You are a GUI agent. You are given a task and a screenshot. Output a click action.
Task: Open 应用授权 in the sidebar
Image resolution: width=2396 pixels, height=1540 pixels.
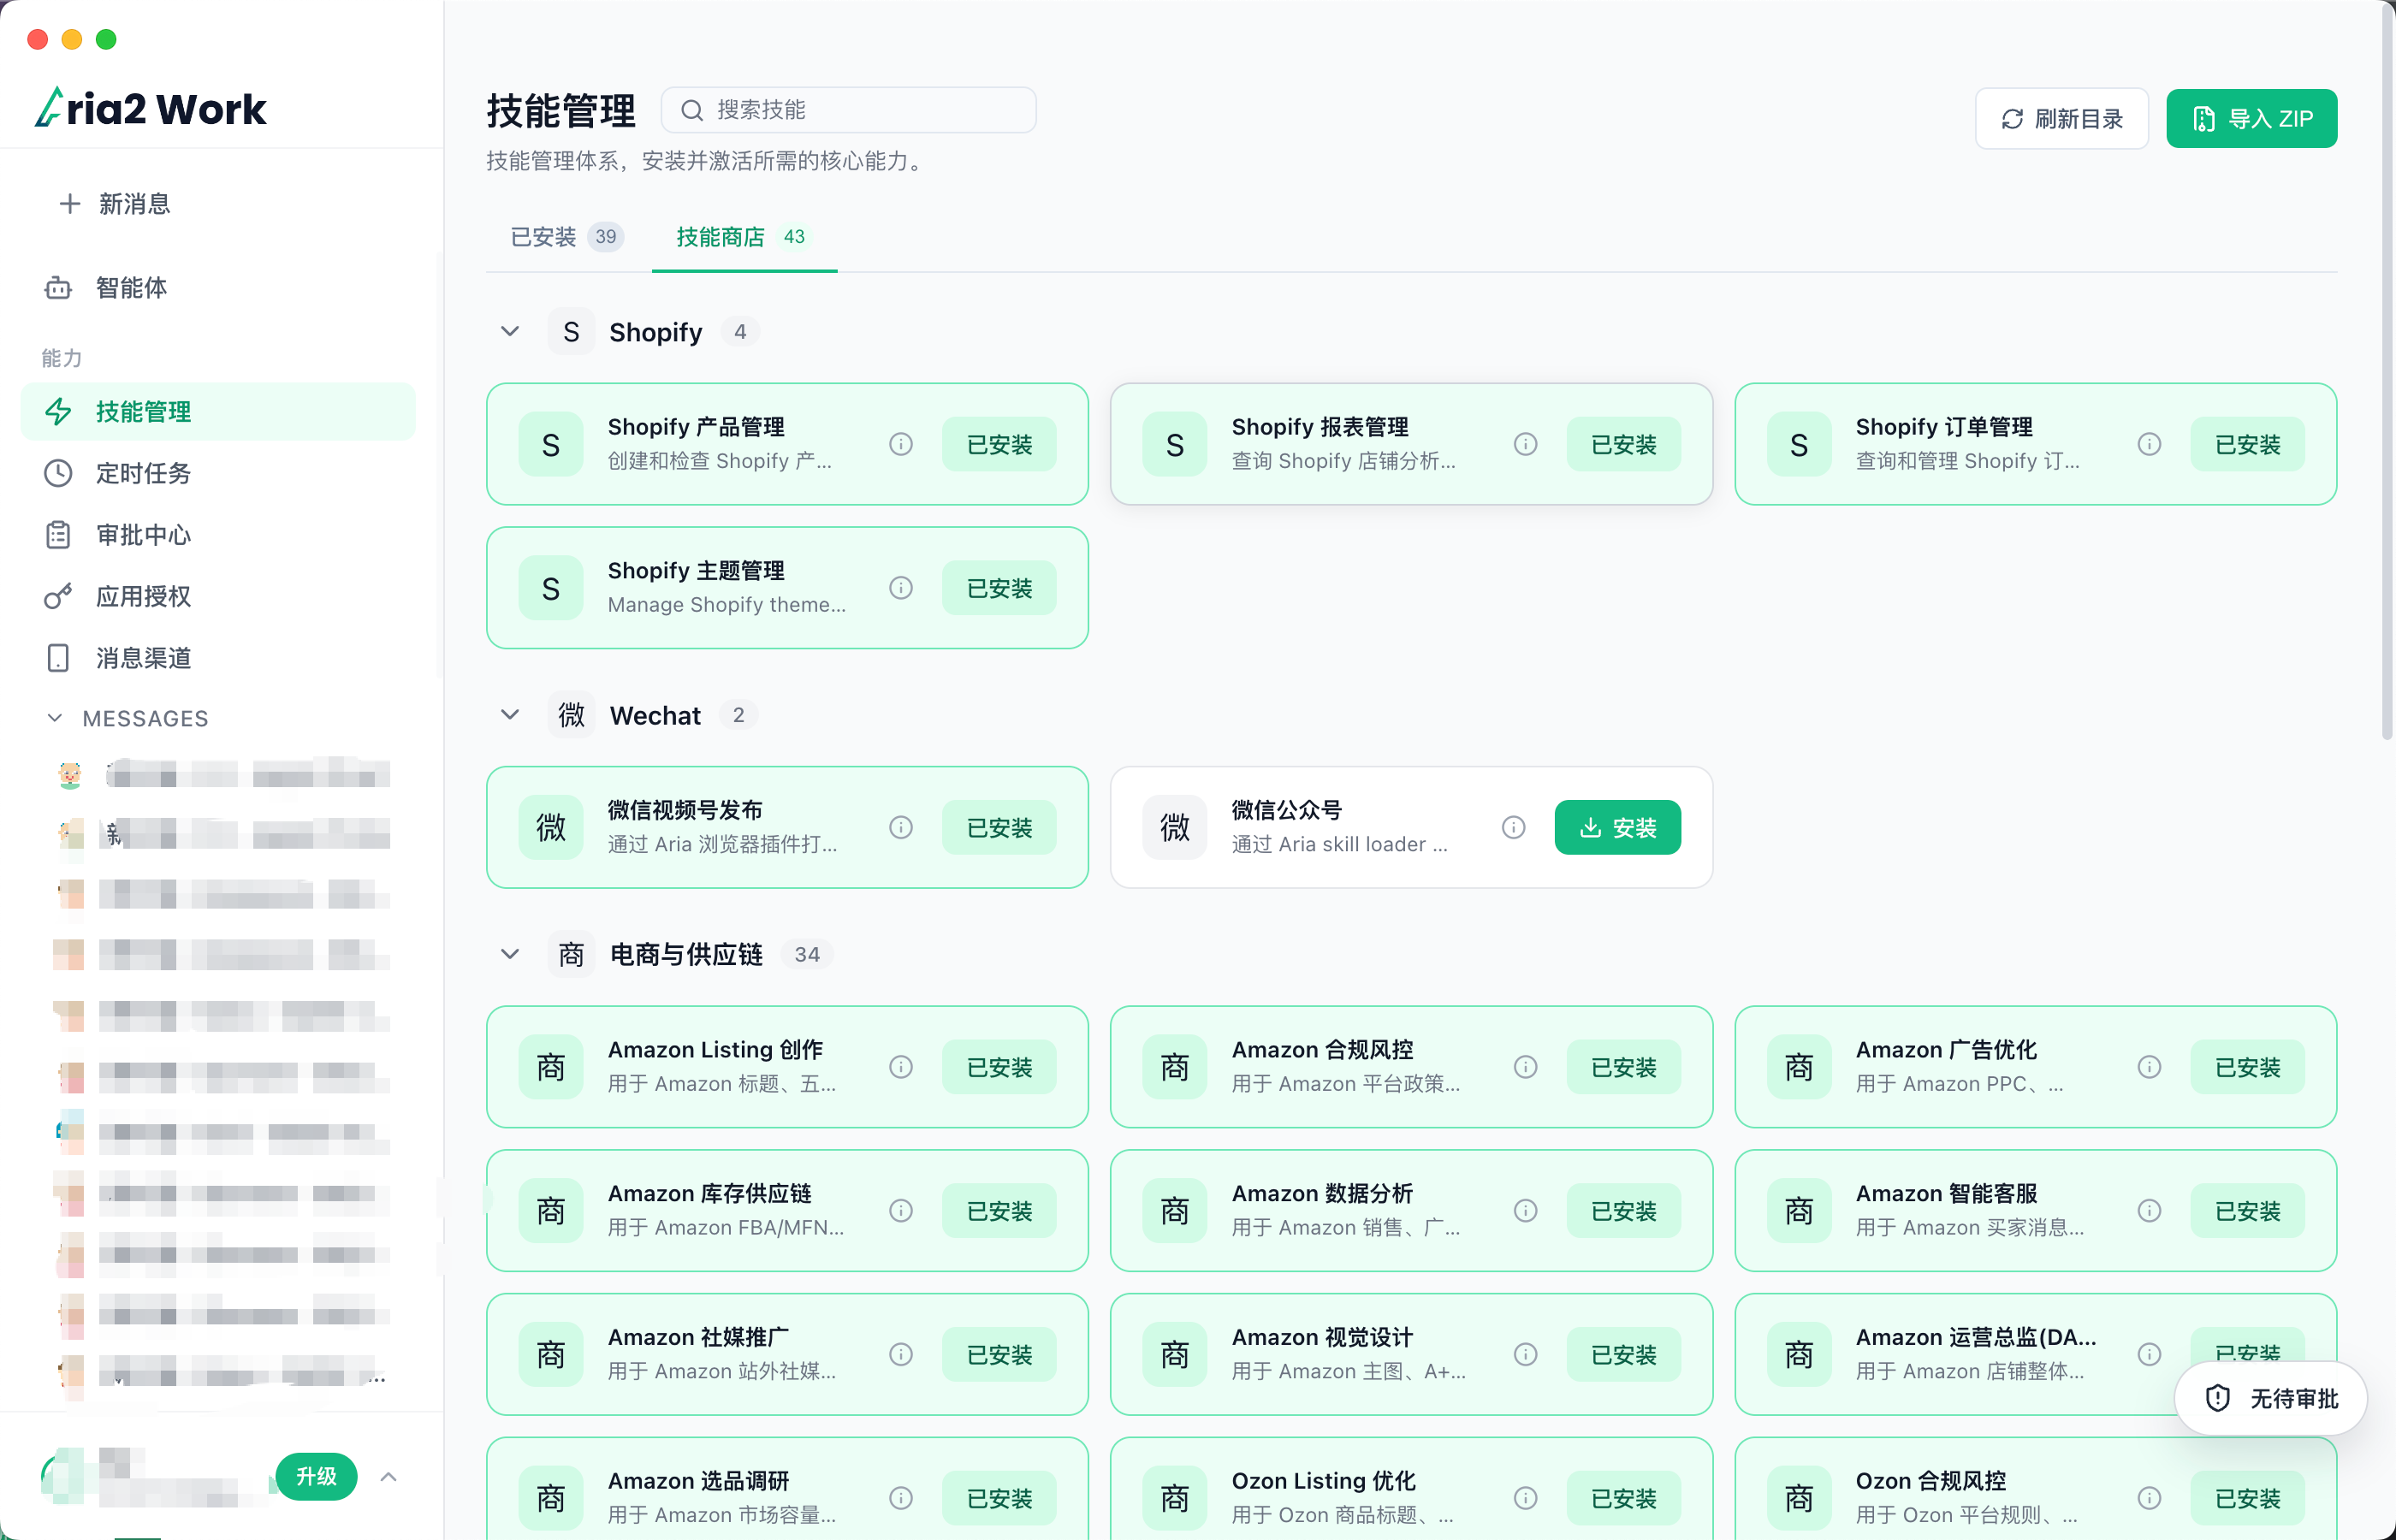tap(218, 596)
